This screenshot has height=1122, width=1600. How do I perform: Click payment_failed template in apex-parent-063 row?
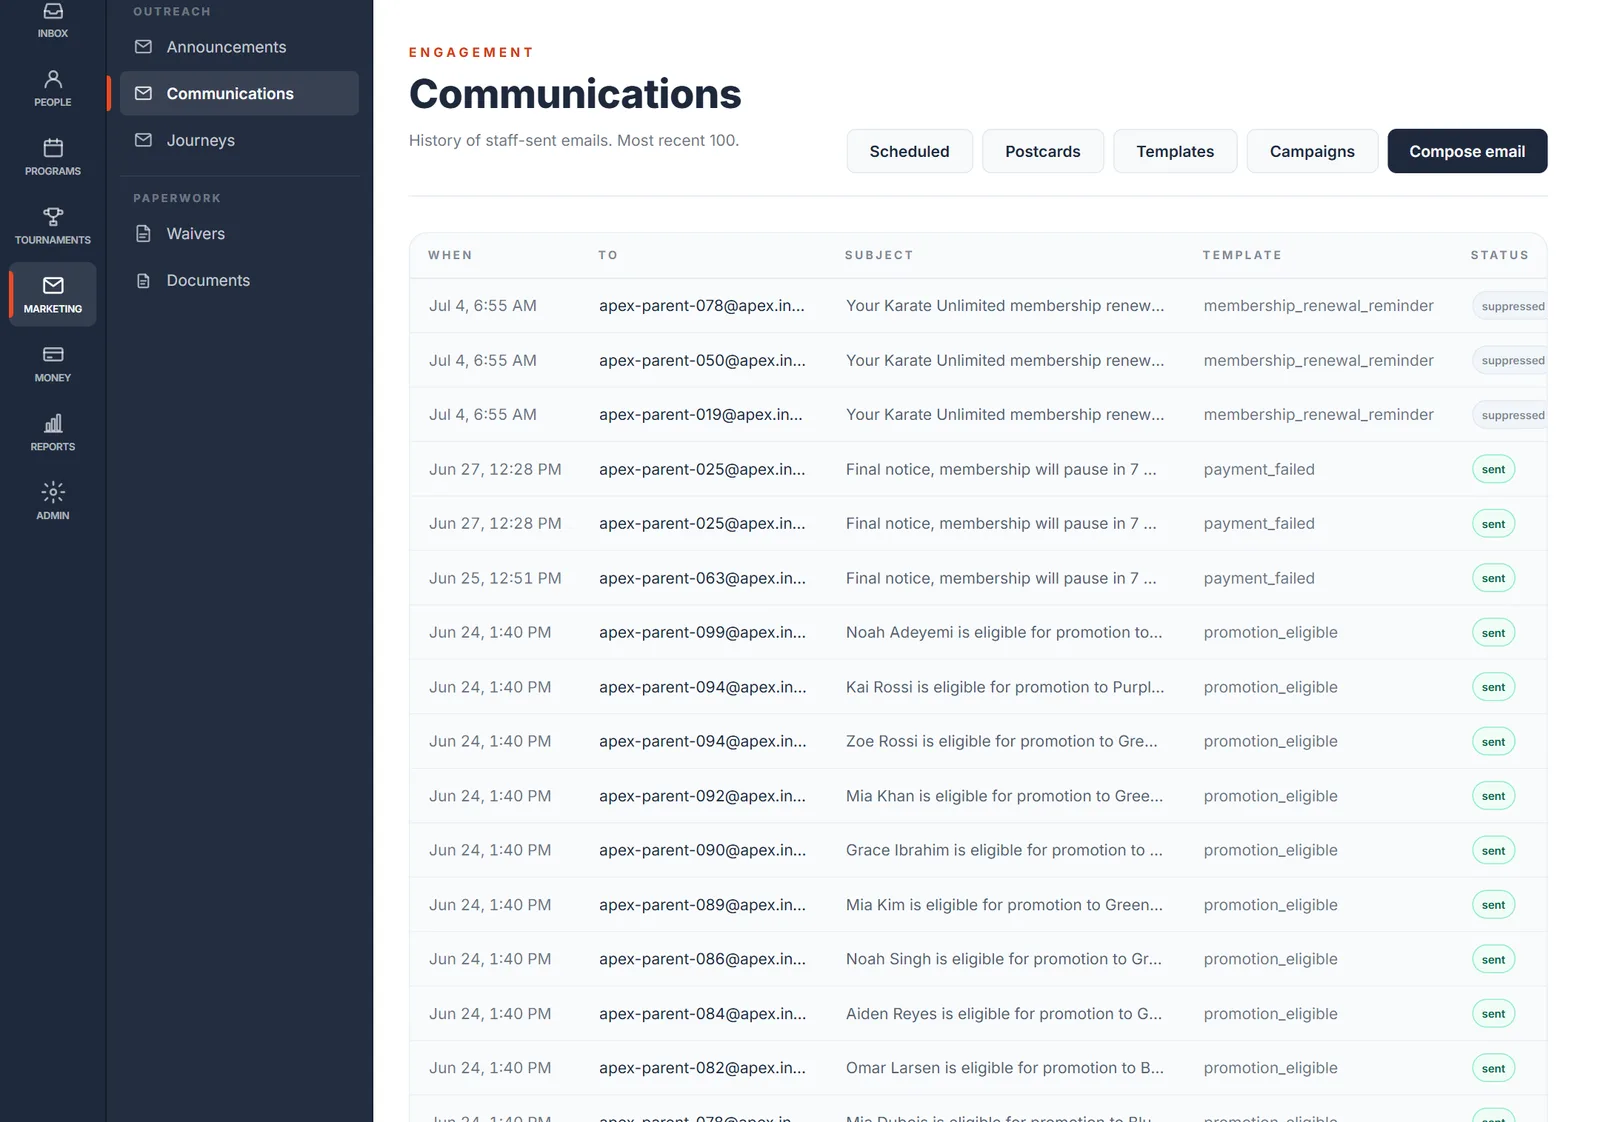click(x=1259, y=578)
